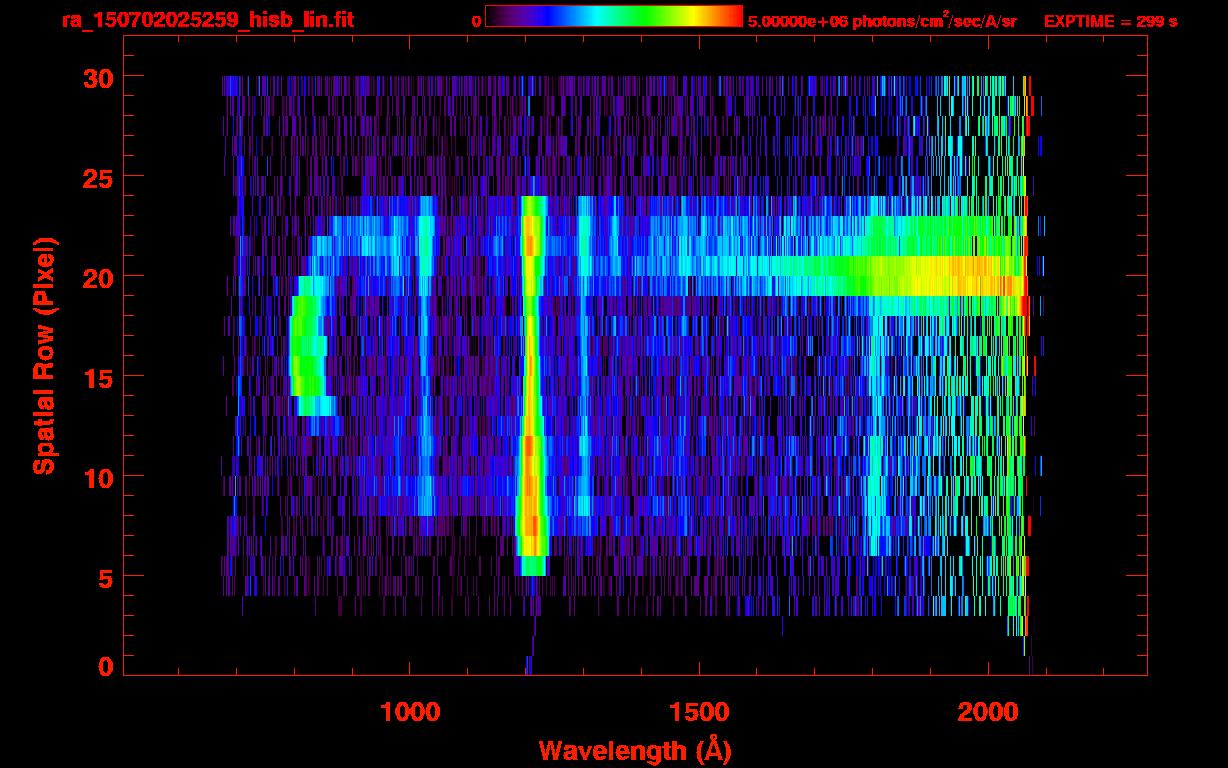Click the y-axis tick label 0
1228x768 pixels.
pyautogui.click(x=104, y=667)
